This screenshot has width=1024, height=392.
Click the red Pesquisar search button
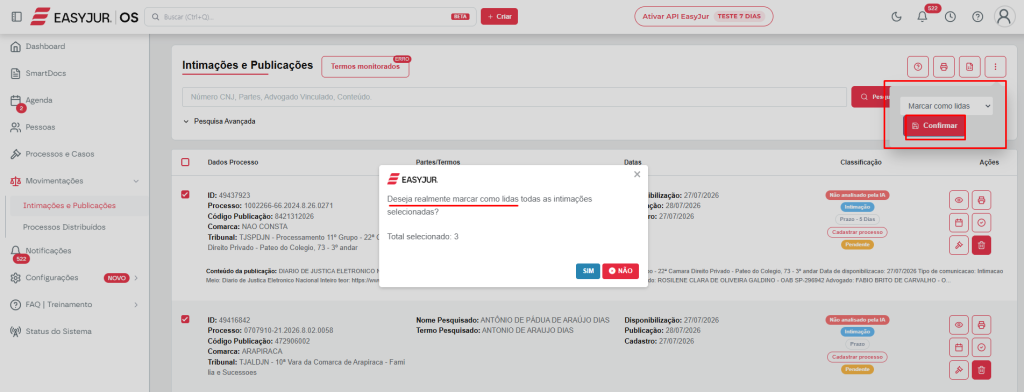pyautogui.click(x=872, y=97)
